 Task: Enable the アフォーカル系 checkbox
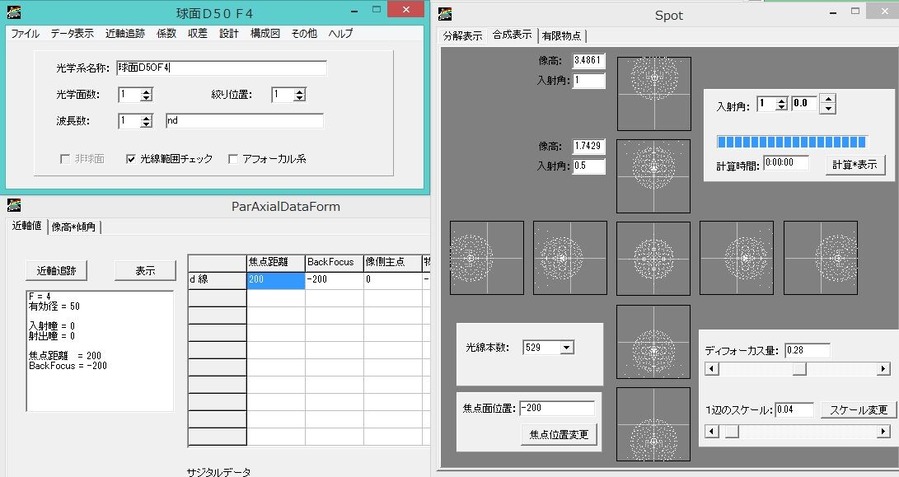[x=233, y=159]
